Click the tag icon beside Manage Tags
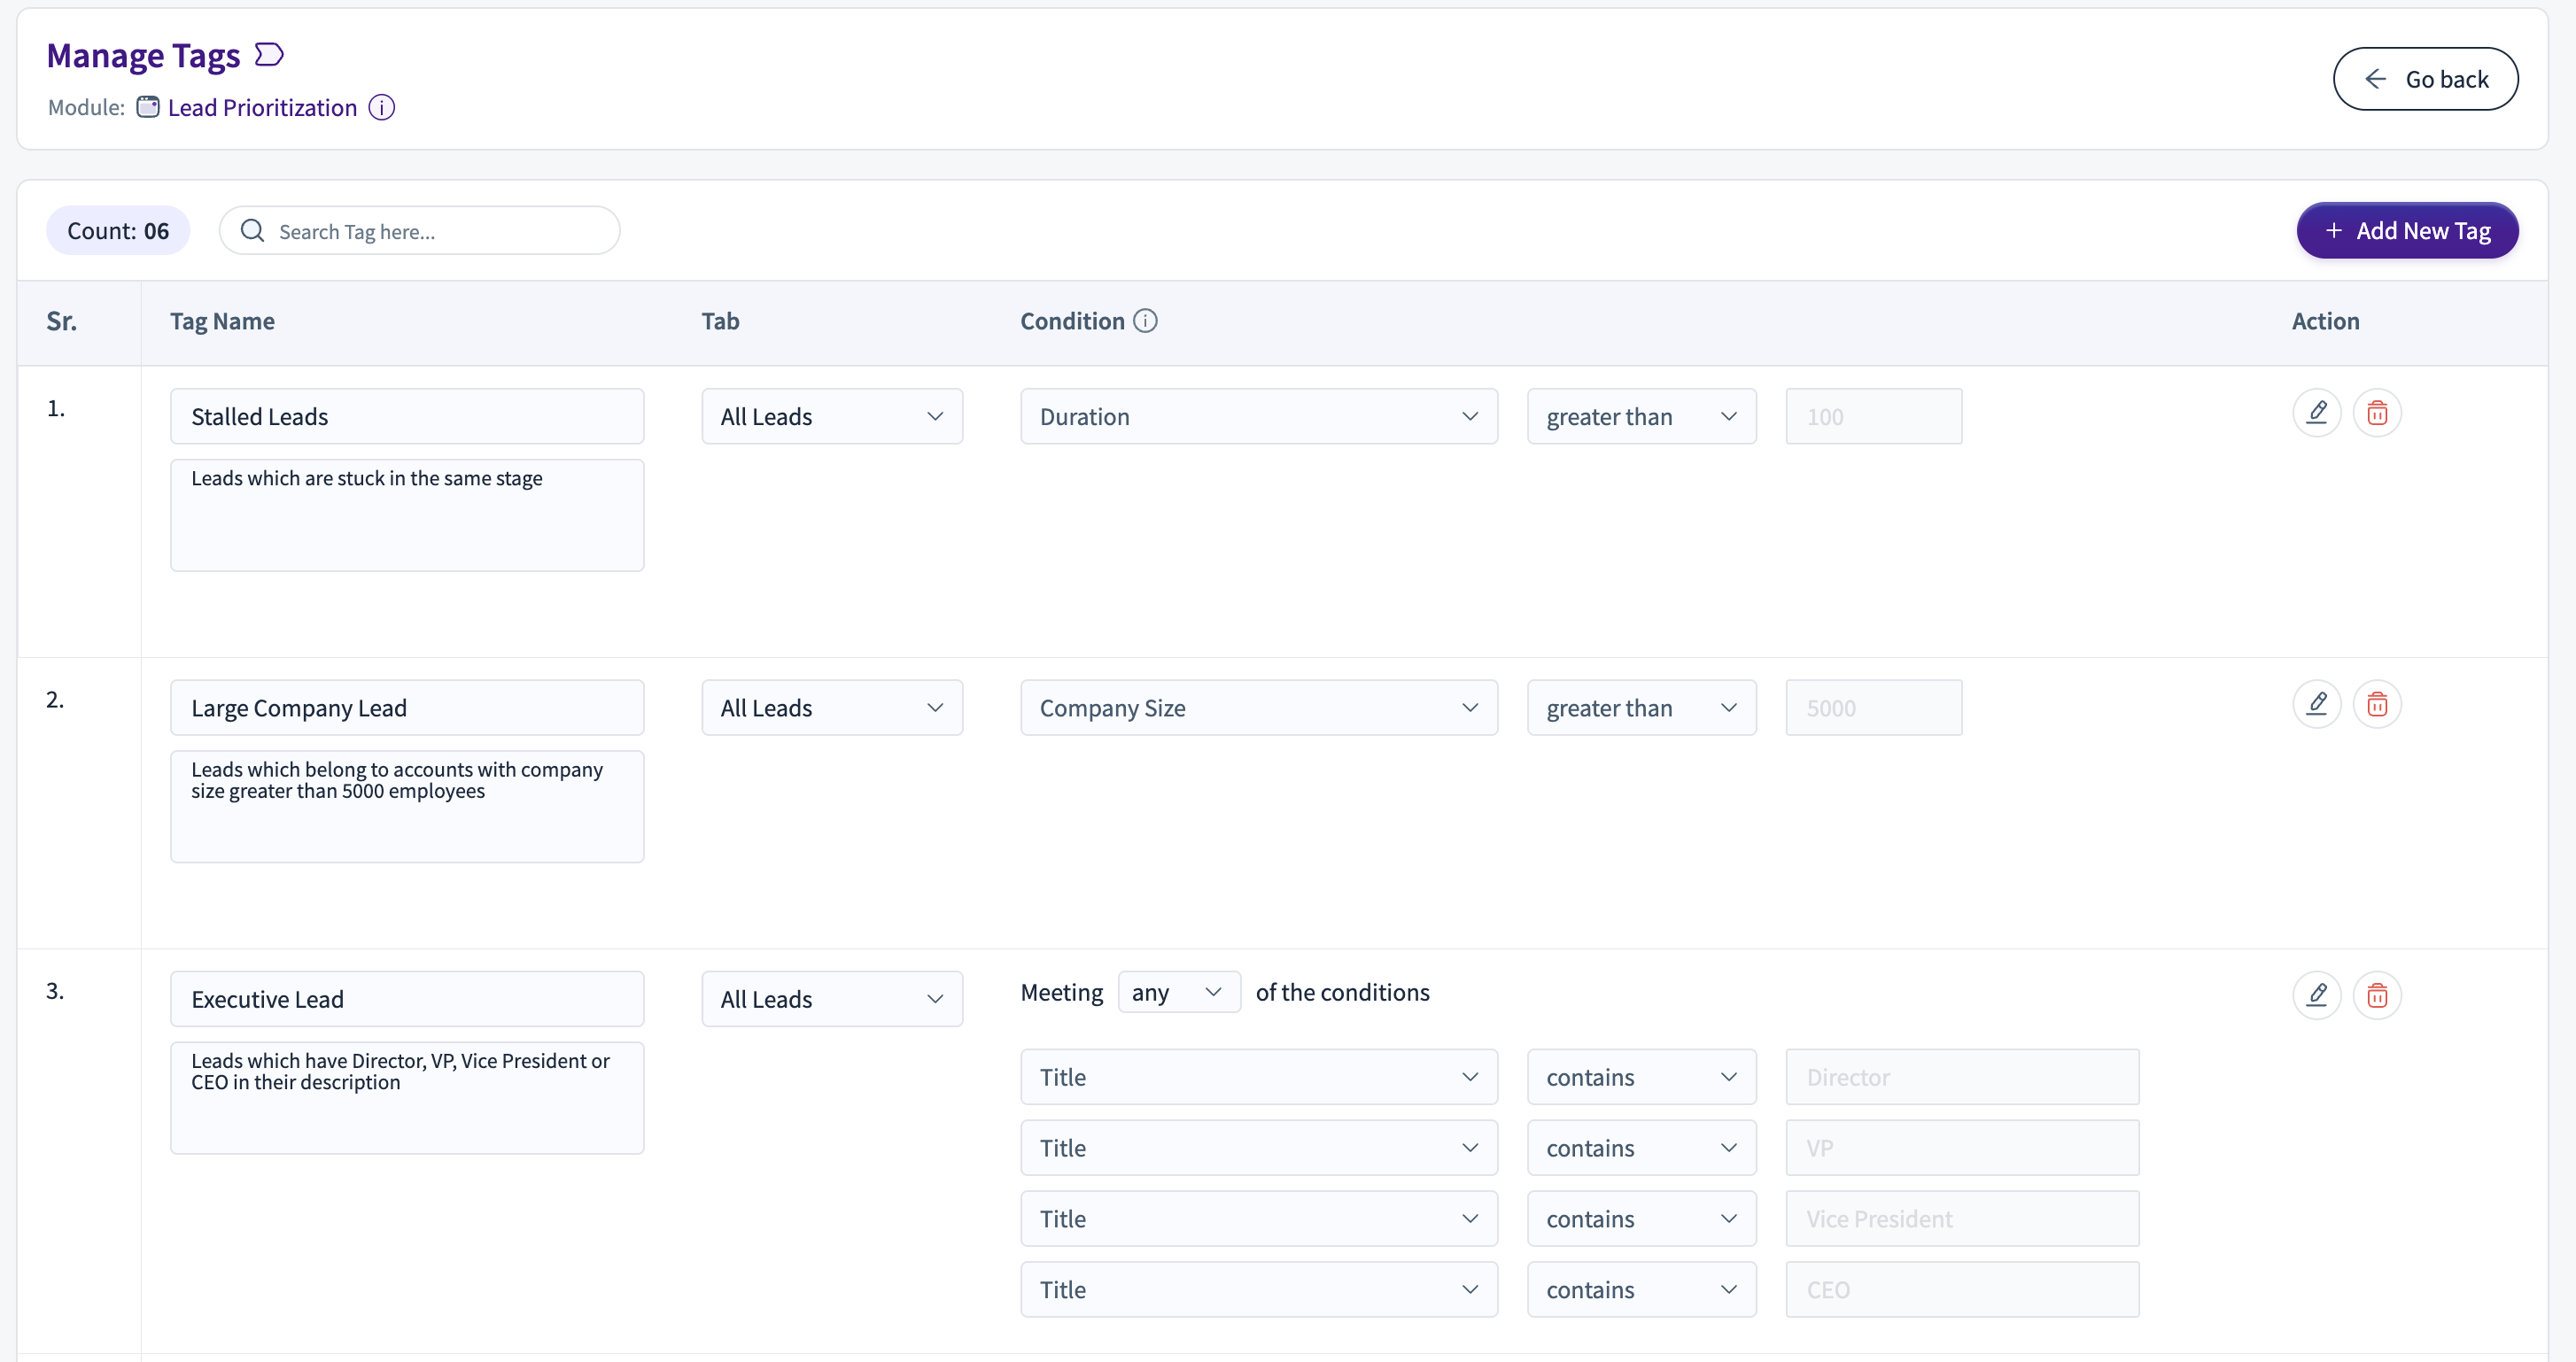This screenshot has width=2576, height=1362. [269, 54]
